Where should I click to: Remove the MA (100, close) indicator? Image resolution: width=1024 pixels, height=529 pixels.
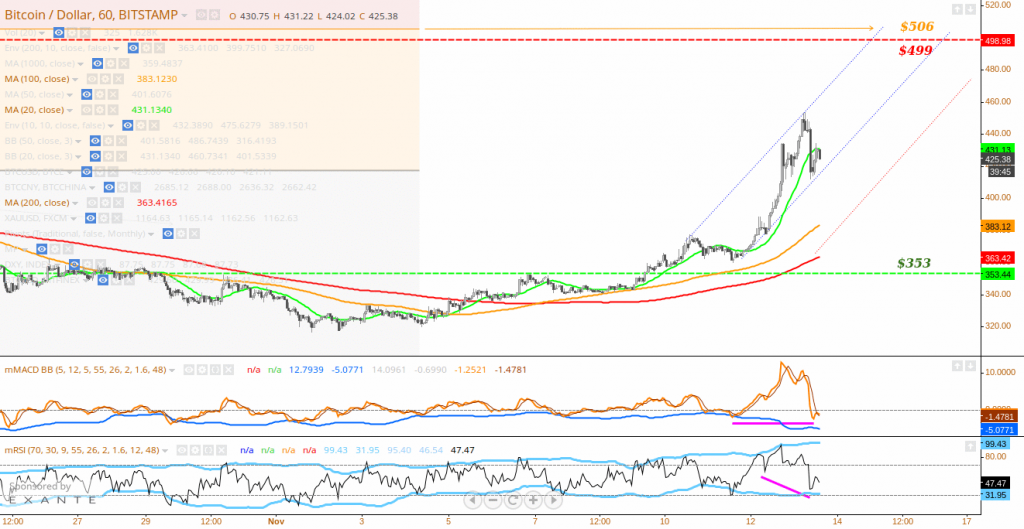tap(118, 79)
